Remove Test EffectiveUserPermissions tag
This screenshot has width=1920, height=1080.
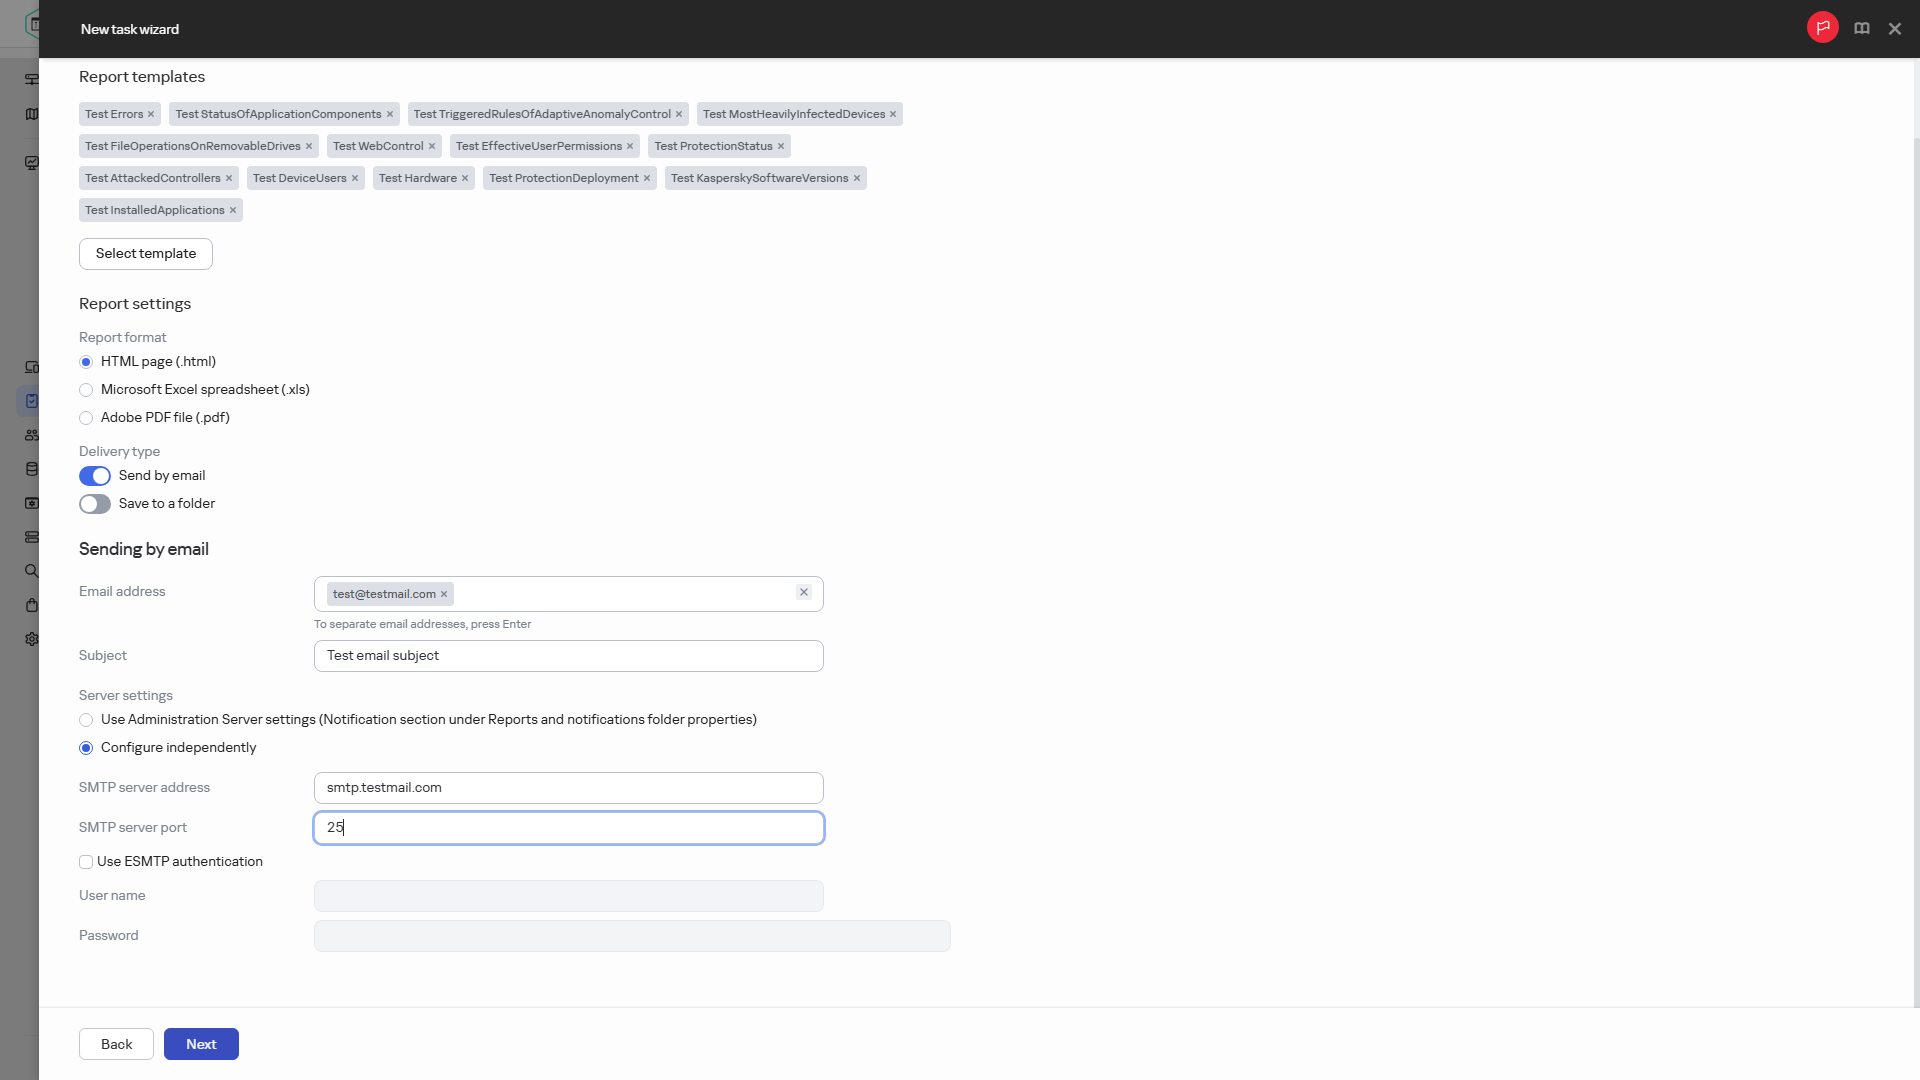(x=629, y=147)
